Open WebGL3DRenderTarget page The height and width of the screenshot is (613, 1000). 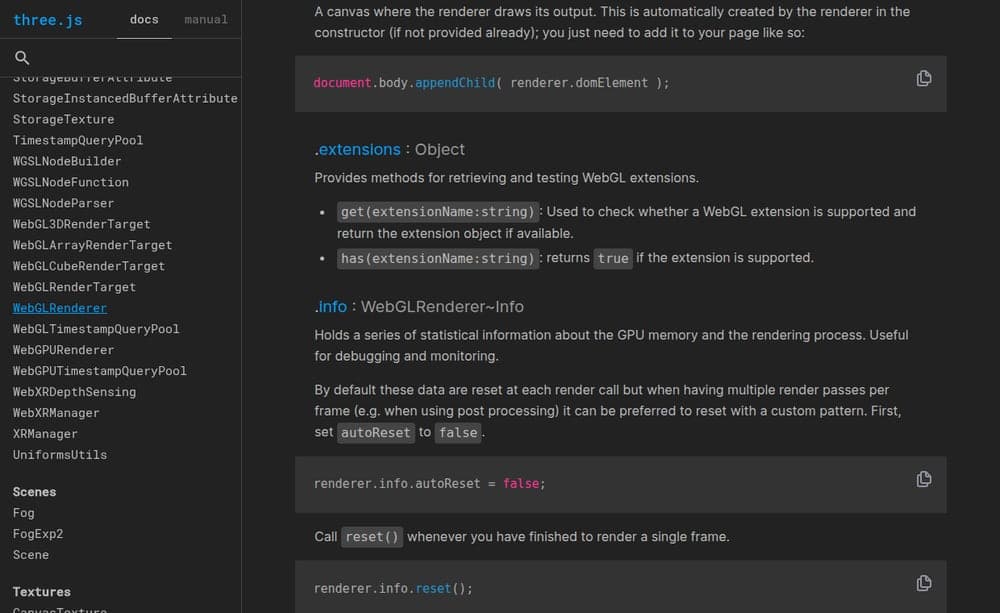pyautogui.click(x=82, y=224)
